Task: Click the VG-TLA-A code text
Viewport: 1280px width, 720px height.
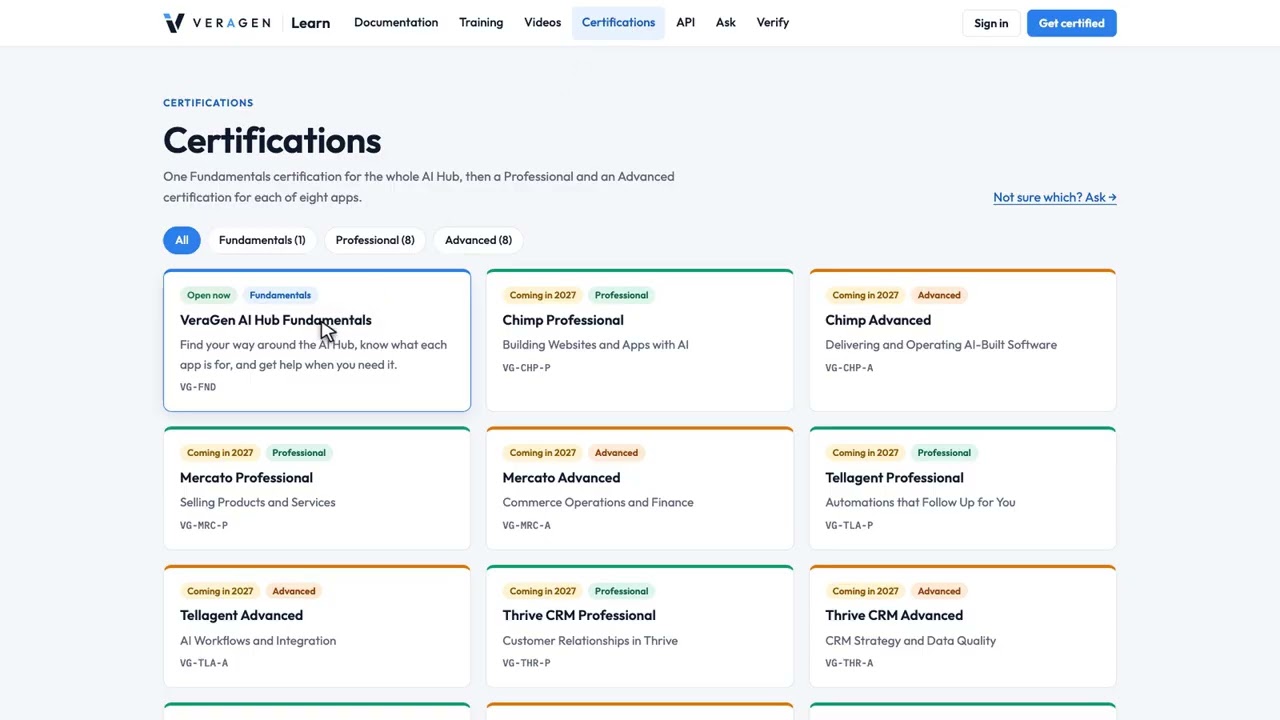Action: tap(204, 663)
